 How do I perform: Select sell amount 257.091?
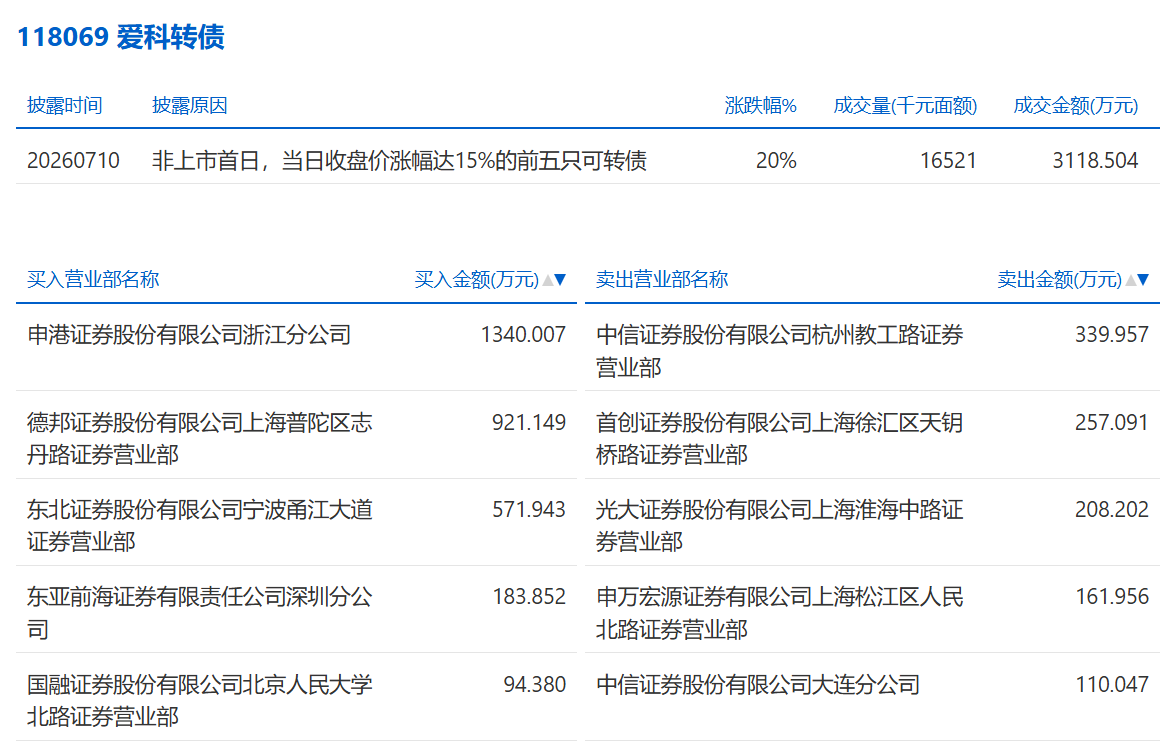1112,422
